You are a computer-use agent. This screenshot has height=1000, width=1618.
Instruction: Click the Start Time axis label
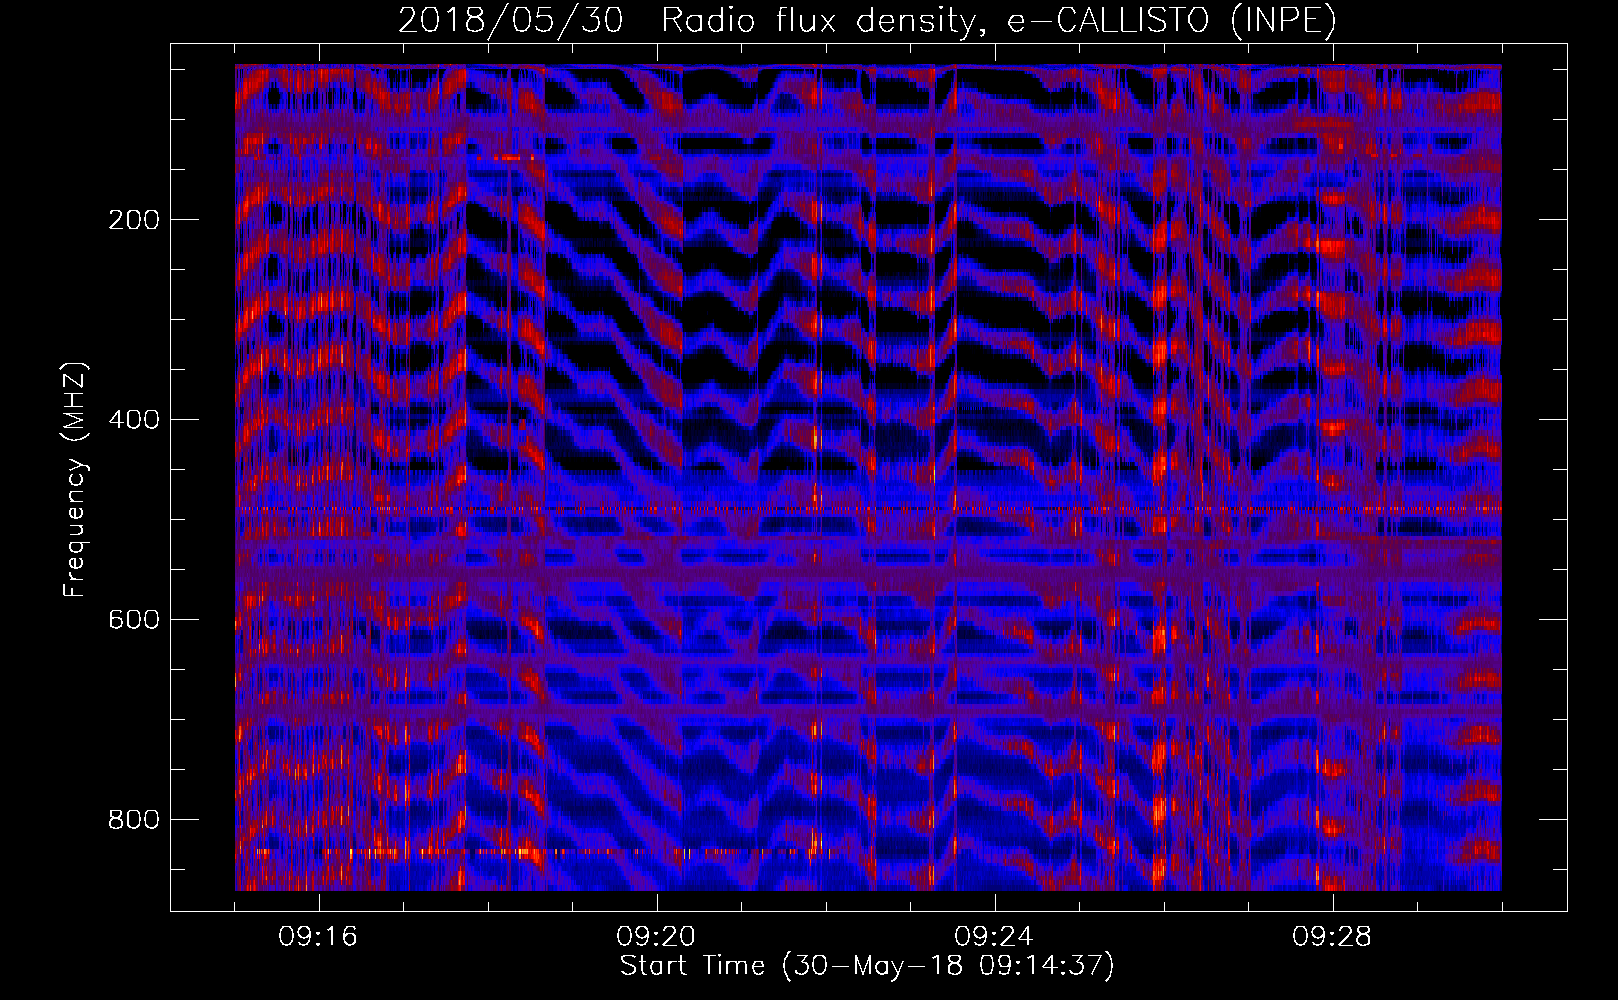coord(867,966)
